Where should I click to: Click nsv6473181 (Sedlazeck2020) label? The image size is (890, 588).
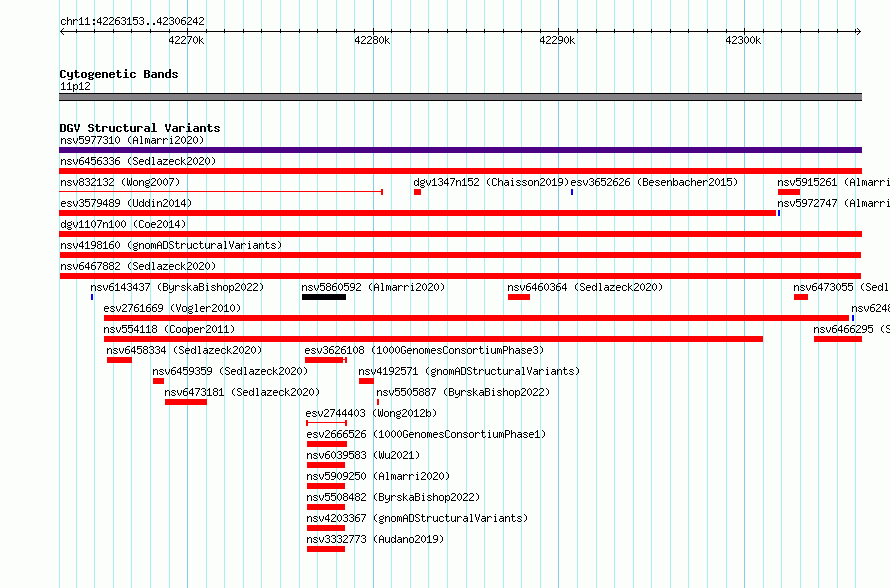tap(242, 392)
